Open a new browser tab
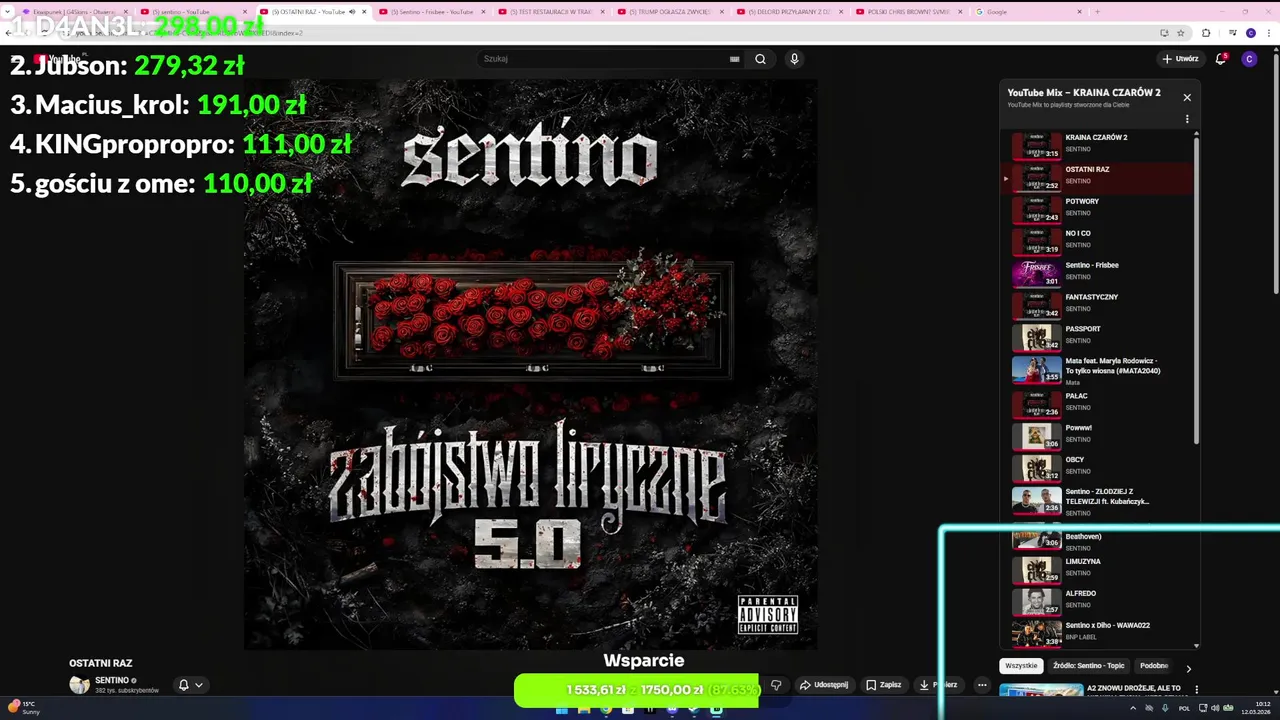The width and height of the screenshot is (1280, 720). click(1097, 12)
